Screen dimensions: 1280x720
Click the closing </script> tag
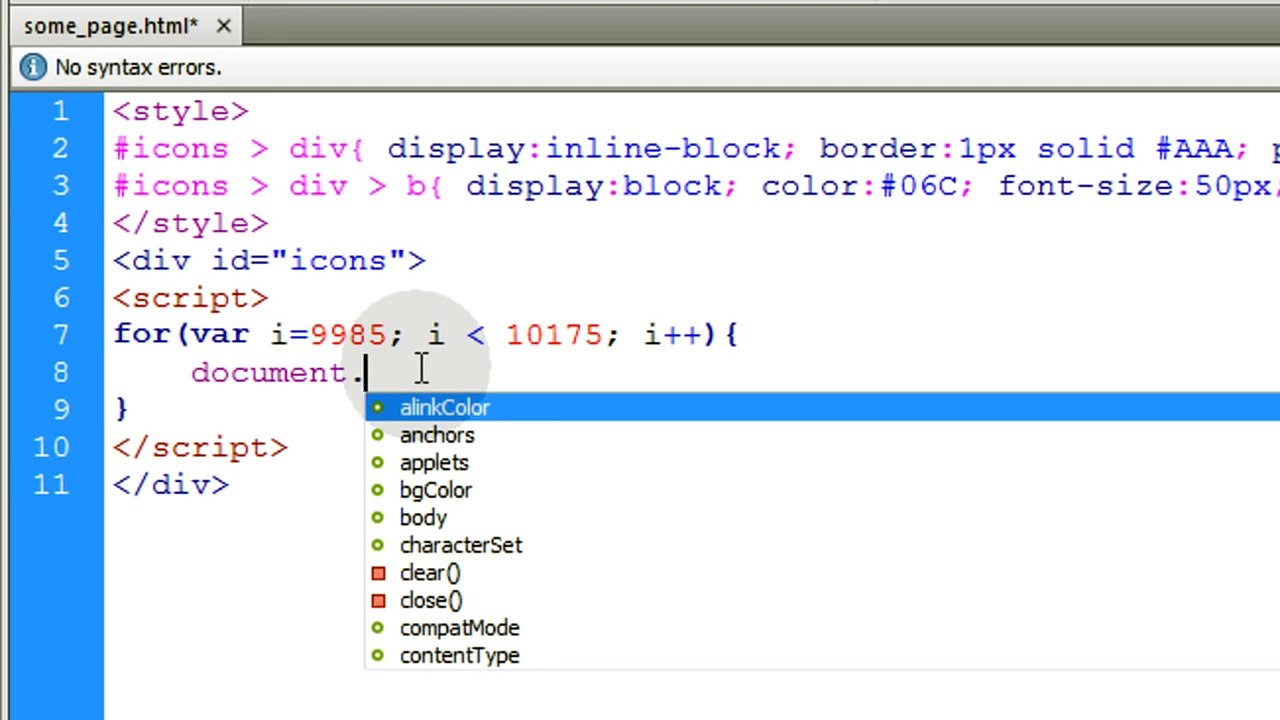coord(201,447)
